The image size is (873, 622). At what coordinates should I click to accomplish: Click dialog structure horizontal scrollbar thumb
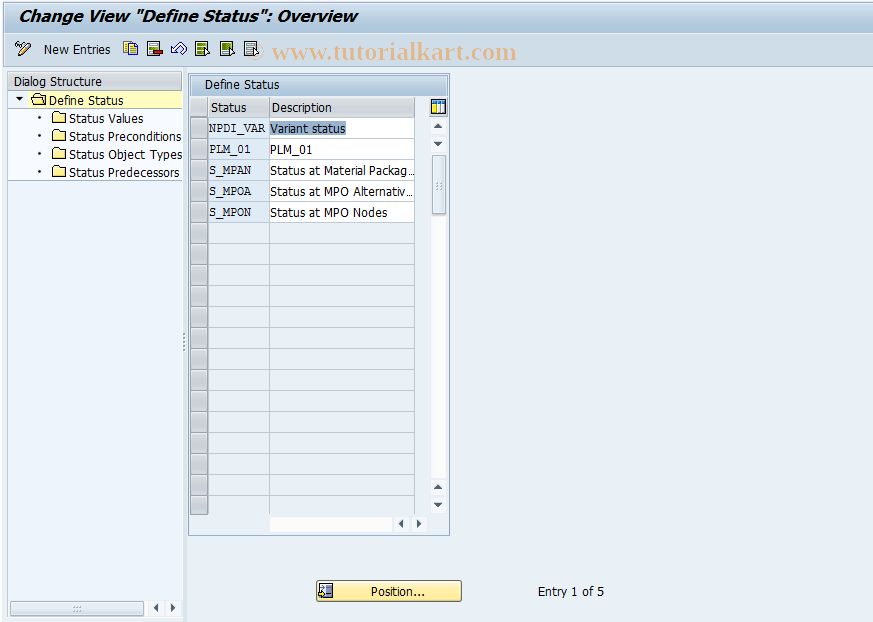point(77,609)
